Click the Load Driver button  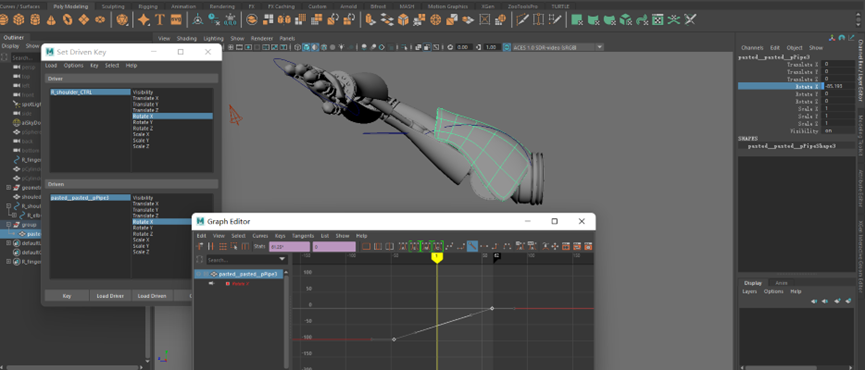coord(109,296)
